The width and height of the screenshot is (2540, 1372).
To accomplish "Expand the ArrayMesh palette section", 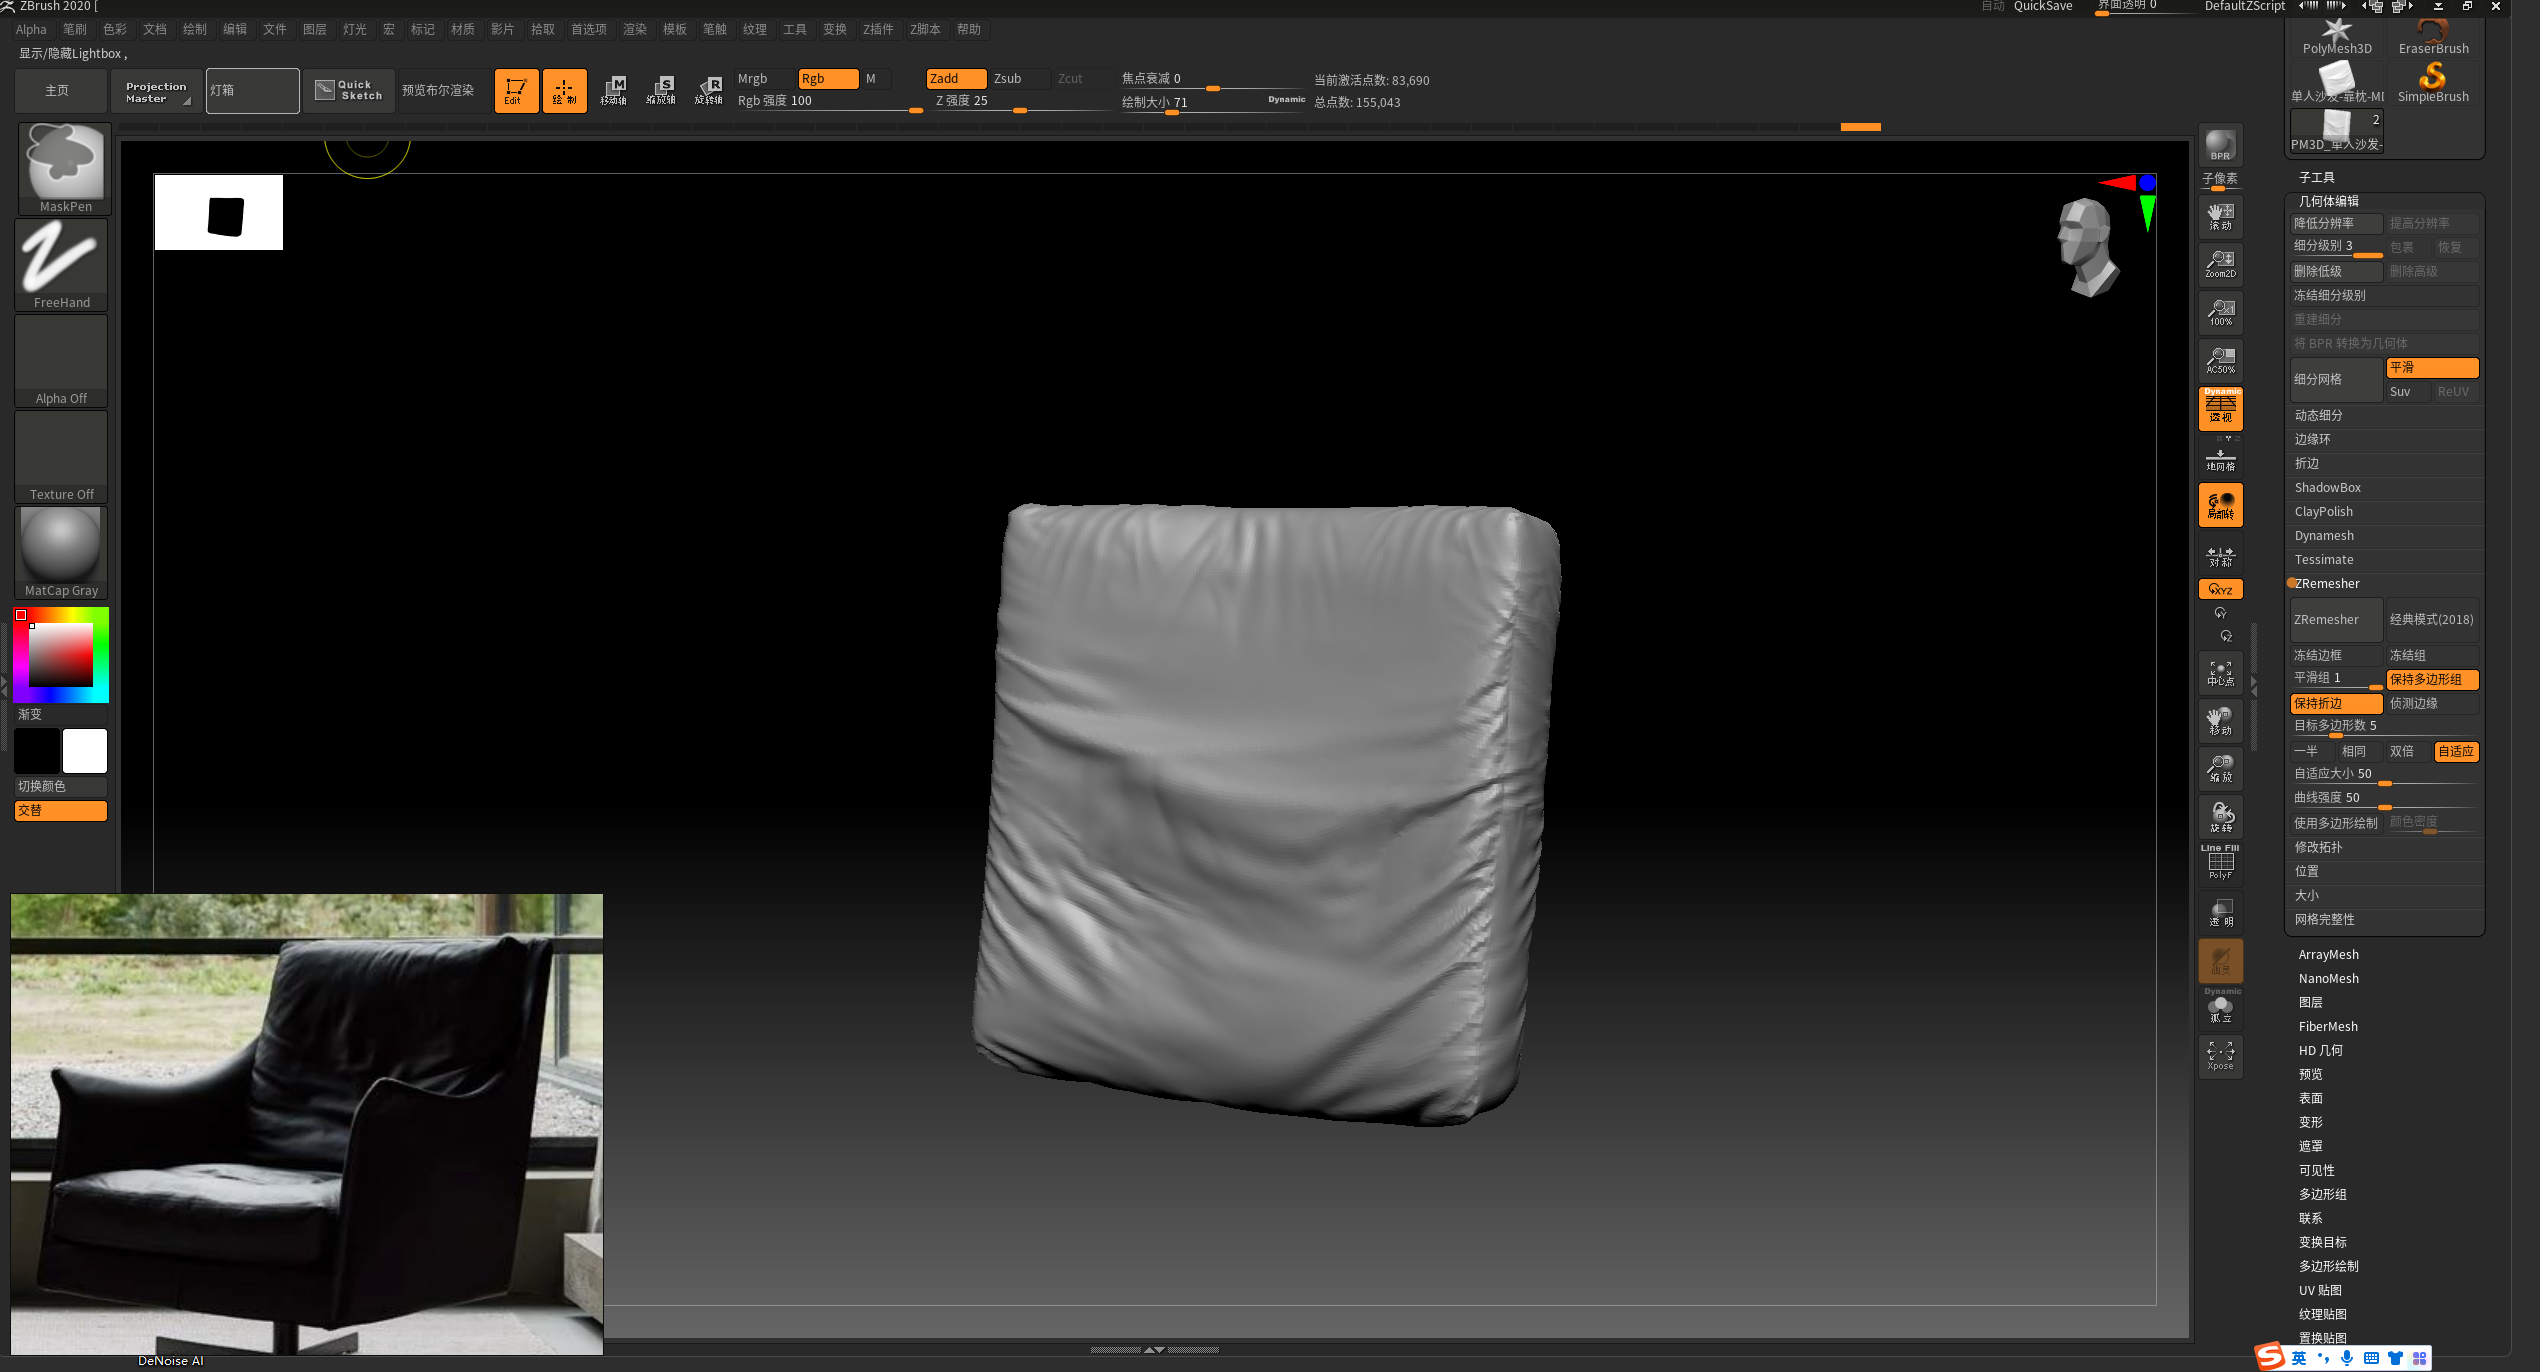I will 2328,955.
